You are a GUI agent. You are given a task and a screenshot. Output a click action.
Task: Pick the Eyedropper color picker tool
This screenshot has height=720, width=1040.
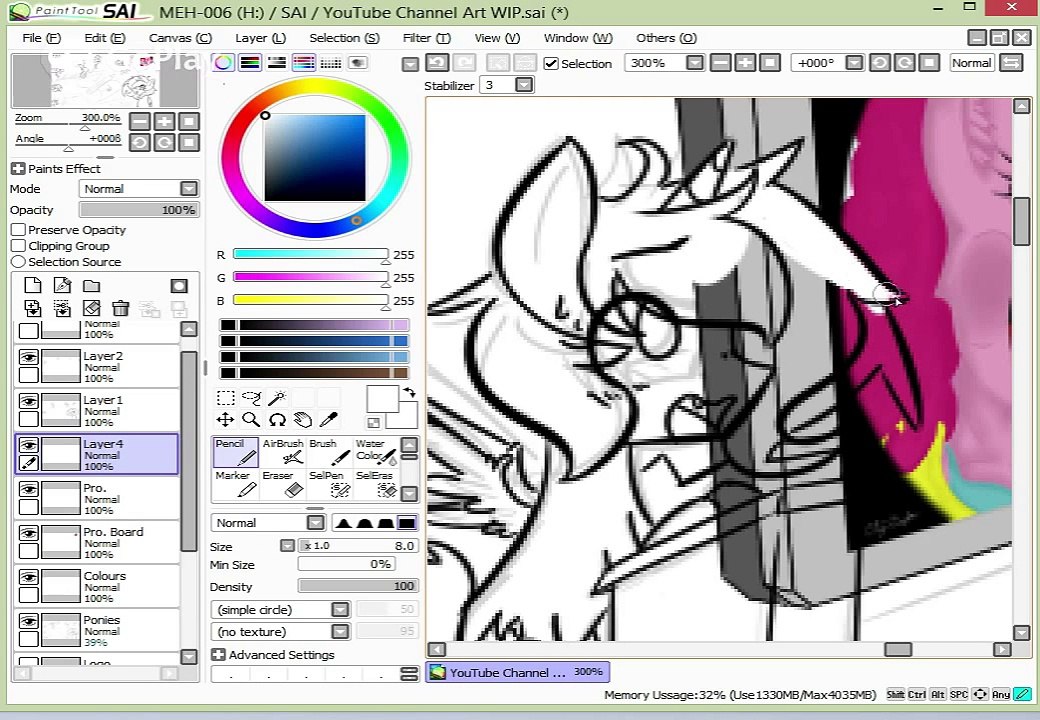click(328, 420)
